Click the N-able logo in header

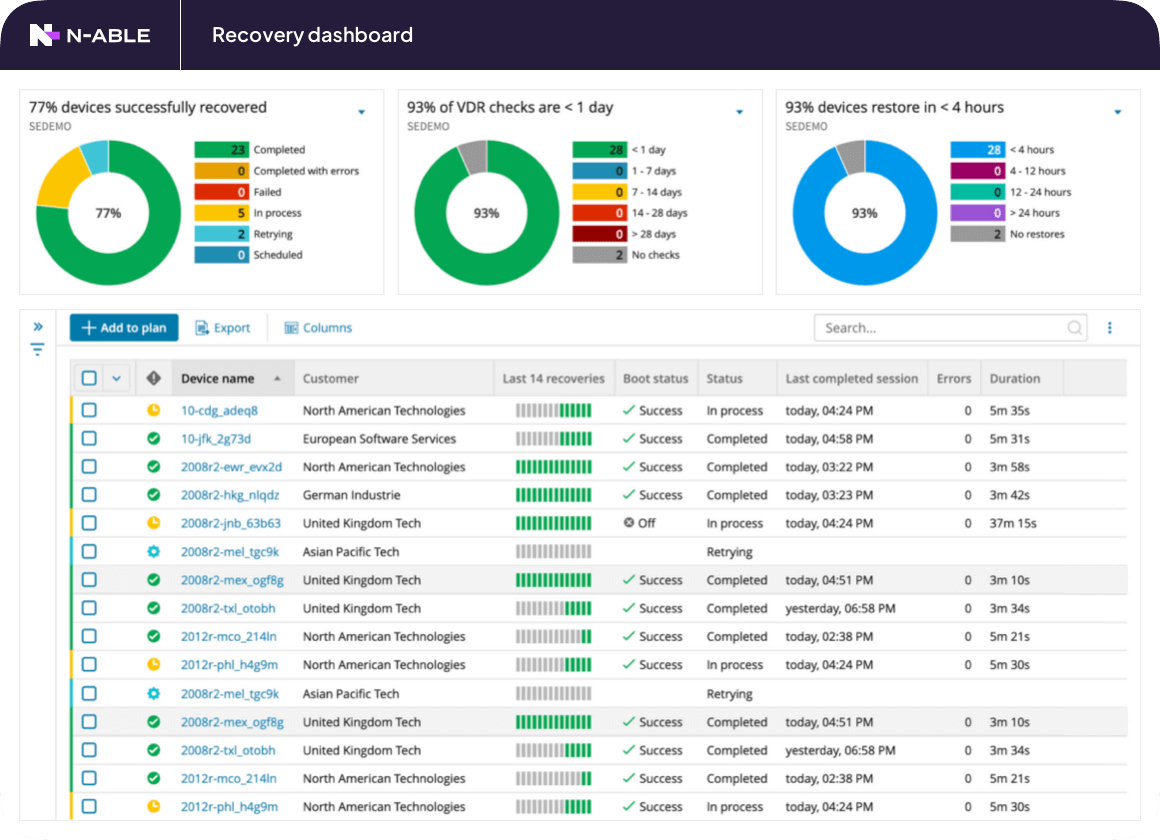tap(90, 36)
